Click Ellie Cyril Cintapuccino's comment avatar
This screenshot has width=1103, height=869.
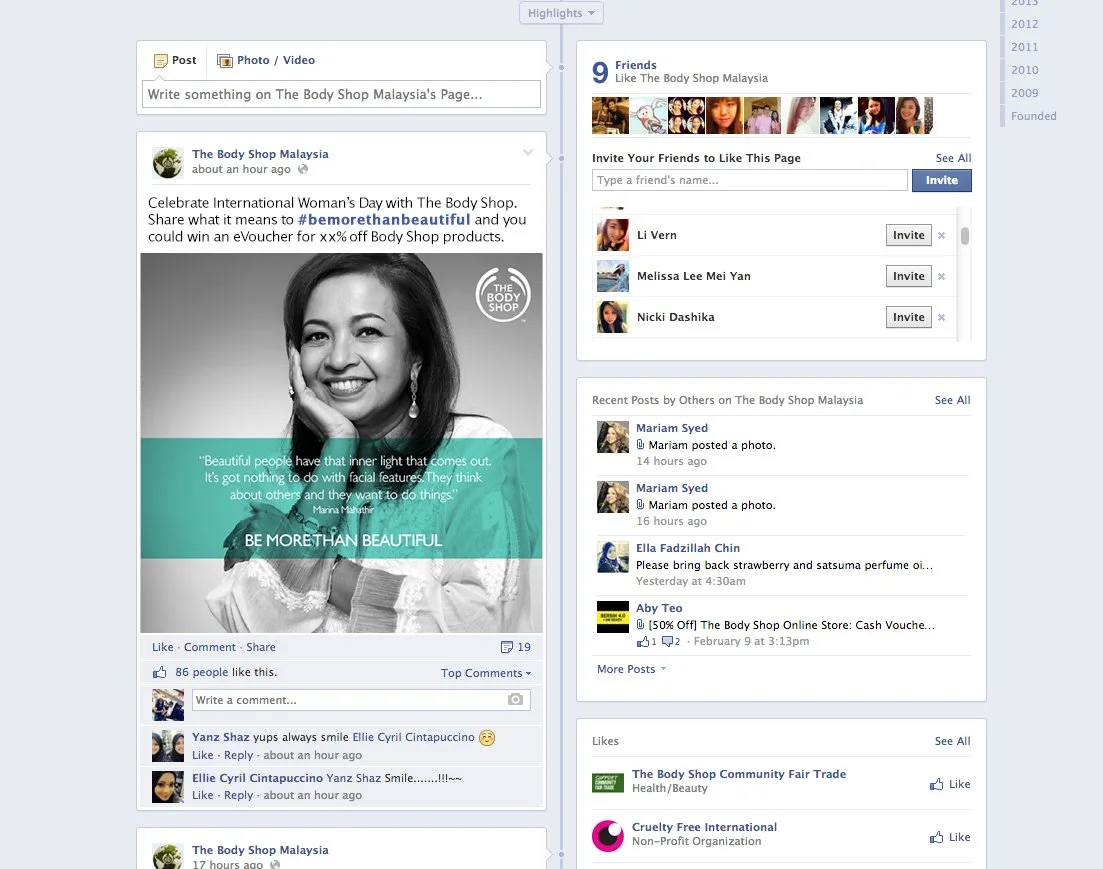click(167, 787)
